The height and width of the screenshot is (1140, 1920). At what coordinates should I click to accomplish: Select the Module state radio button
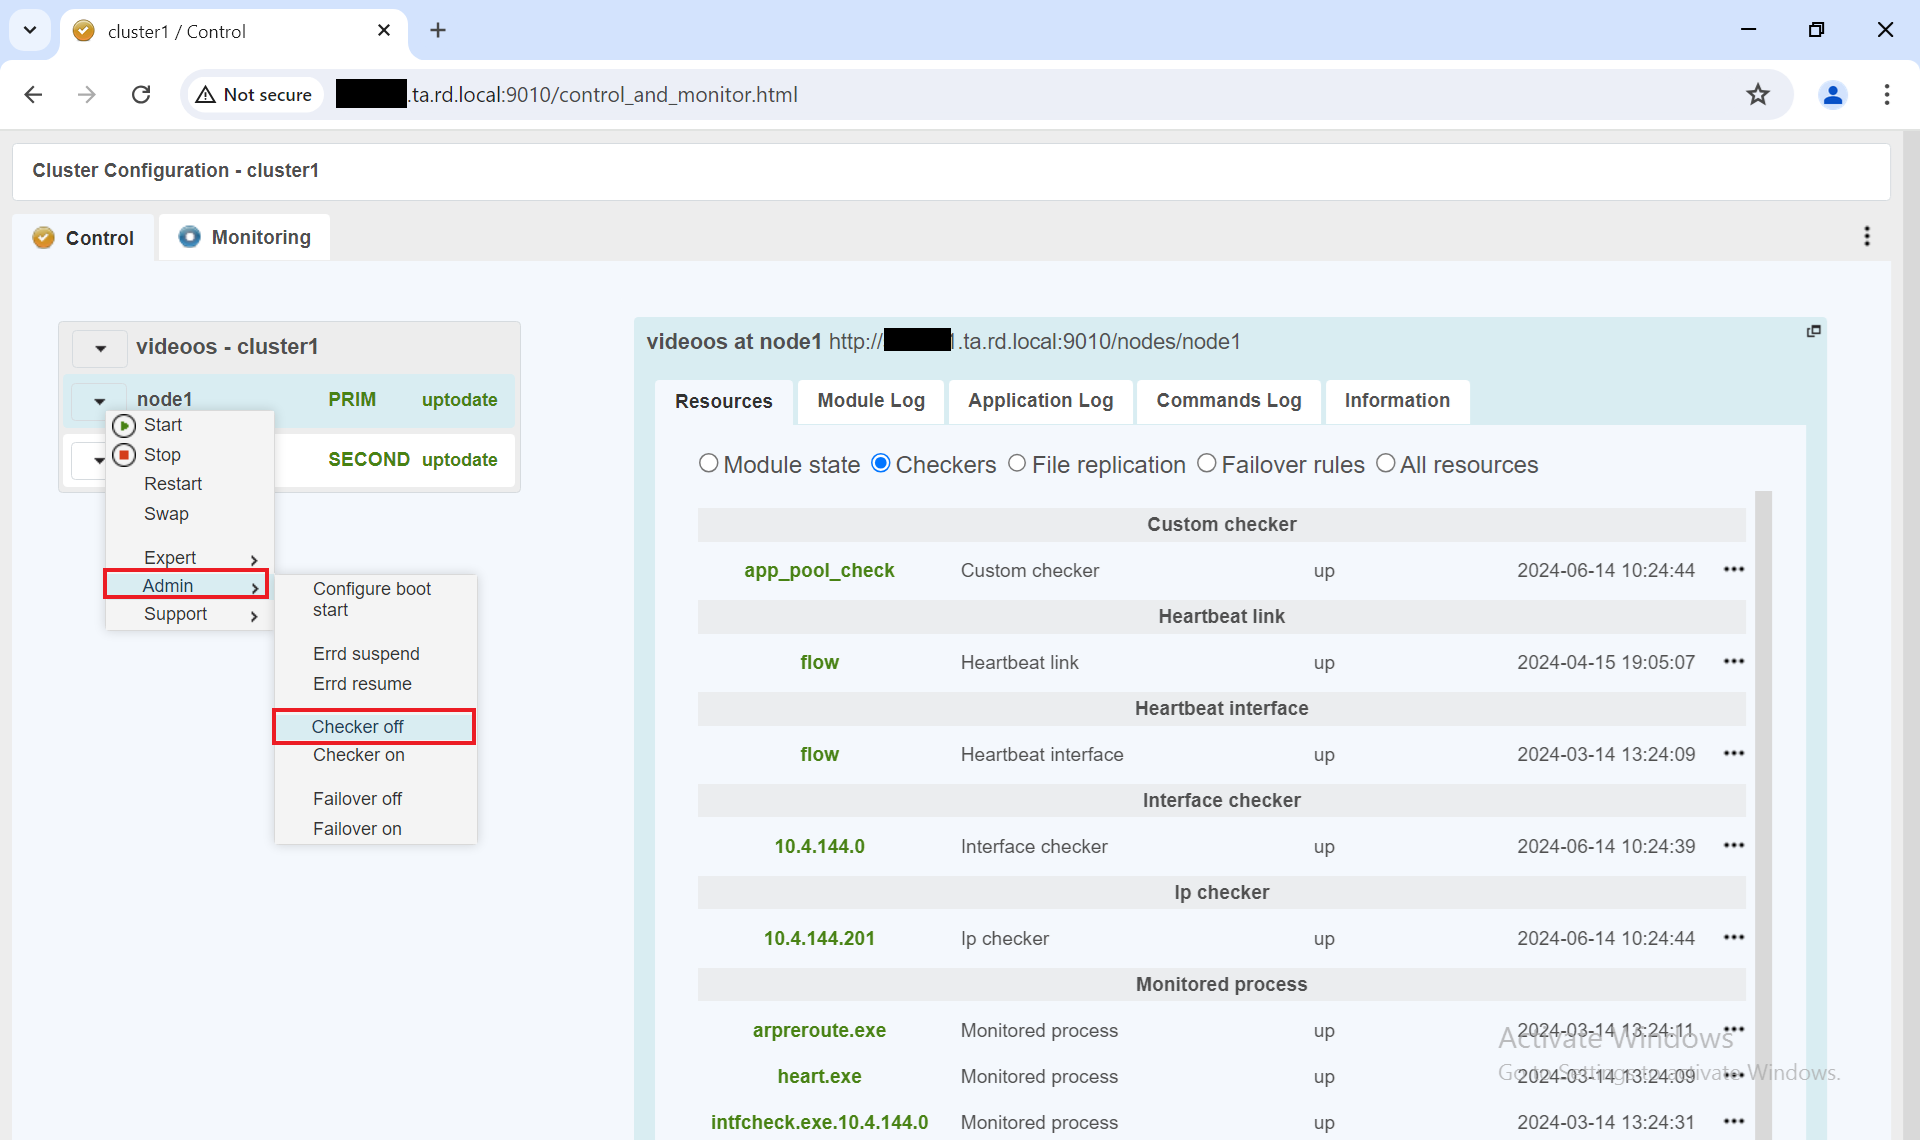tap(708, 464)
